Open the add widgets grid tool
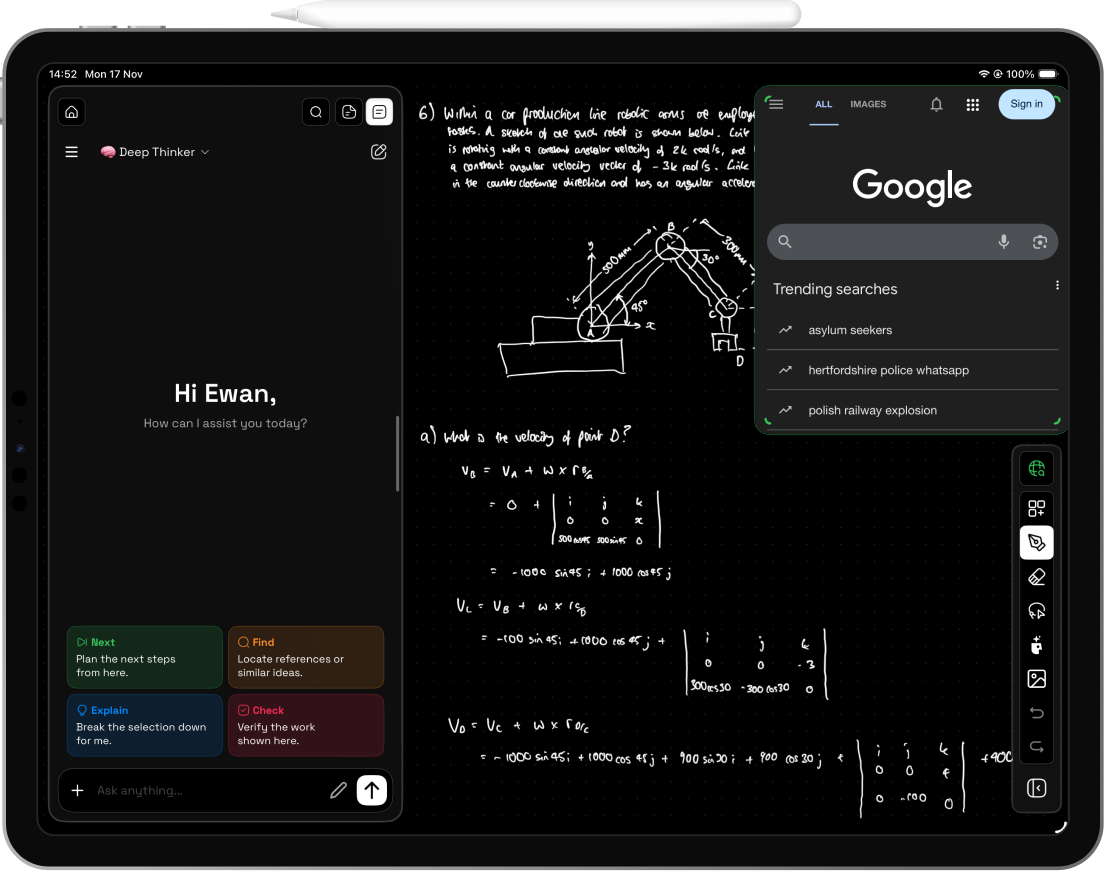Viewport: 1104px width, 871px height. click(x=1036, y=508)
